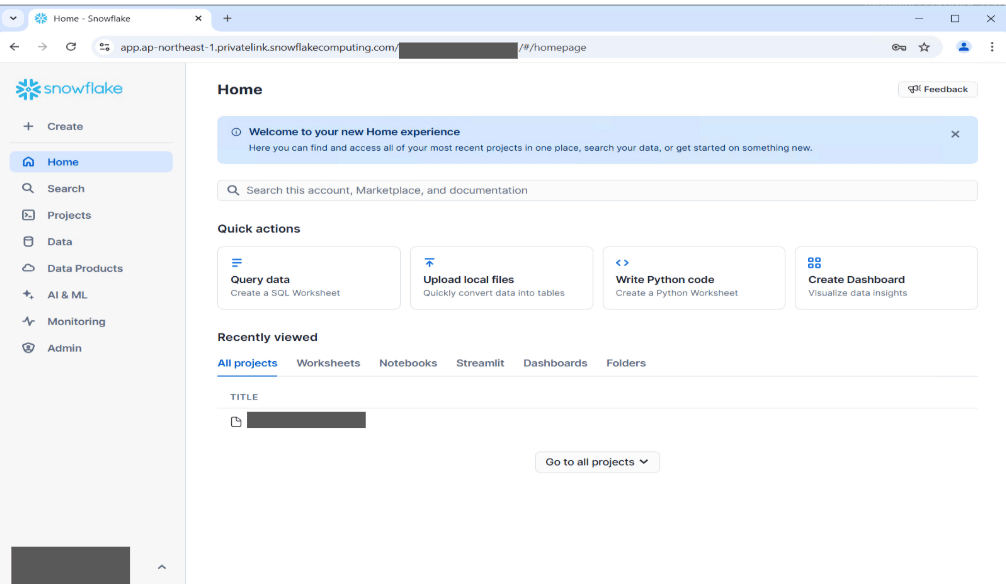
Task: Click the browser forward arrow
Action: coord(42,47)
